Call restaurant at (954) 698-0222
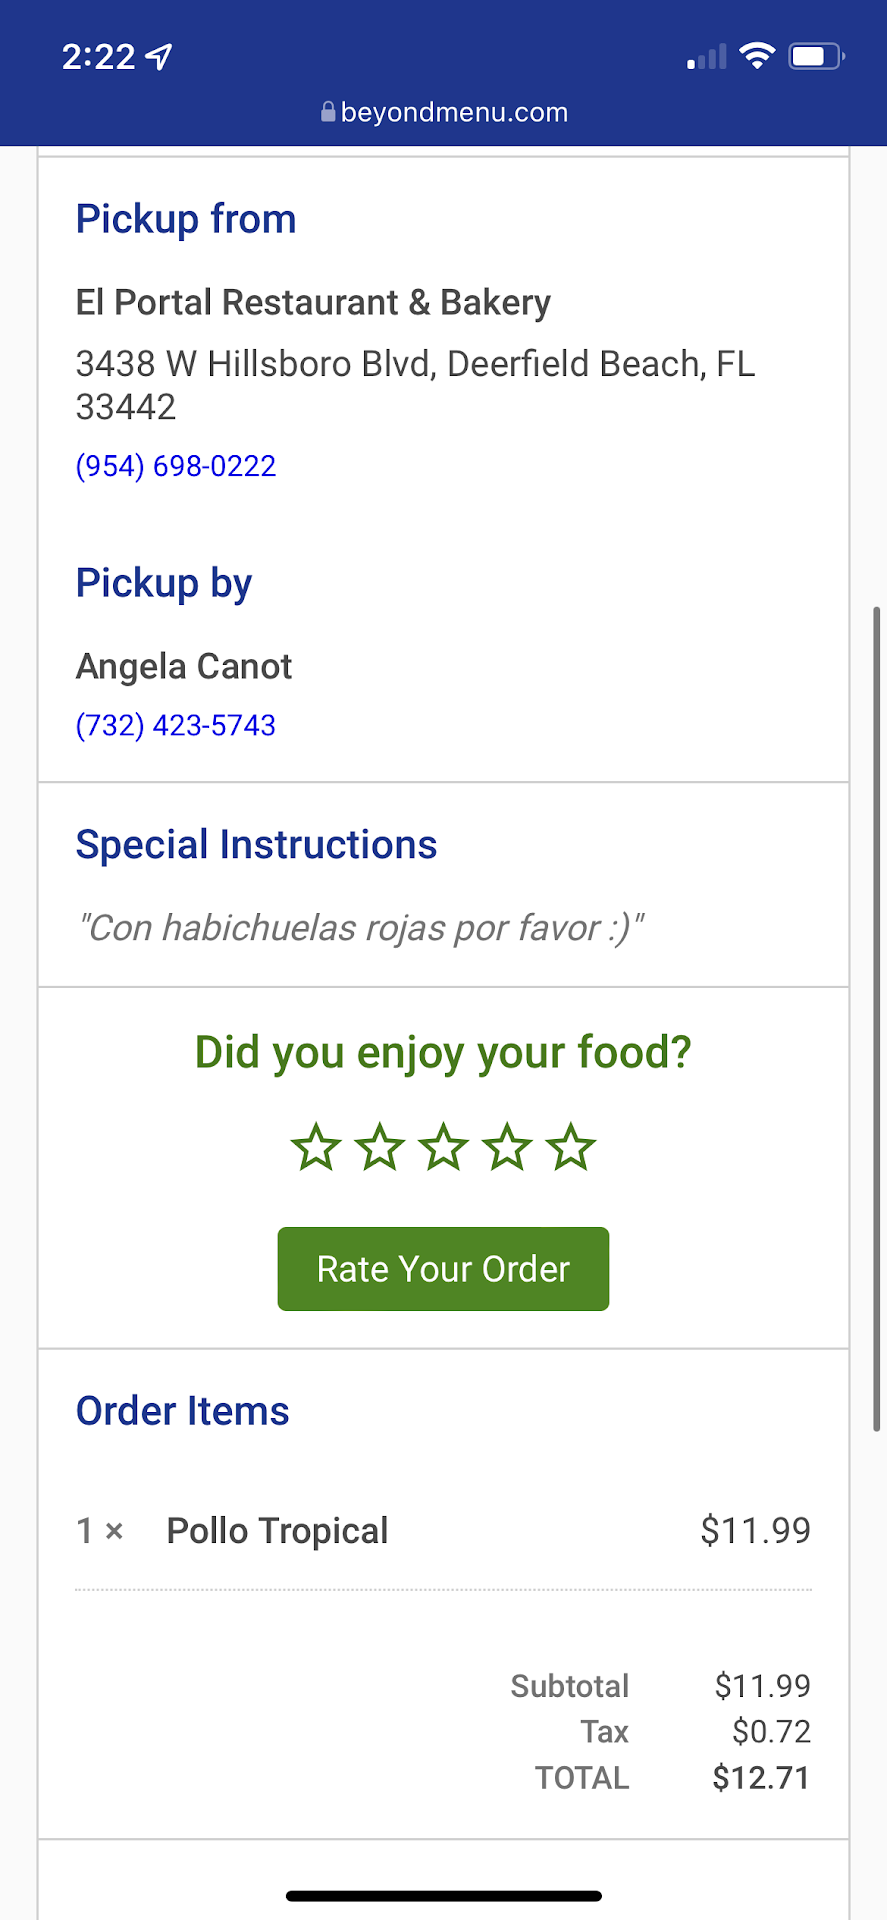887x1920 pixels. click(176, 466)
